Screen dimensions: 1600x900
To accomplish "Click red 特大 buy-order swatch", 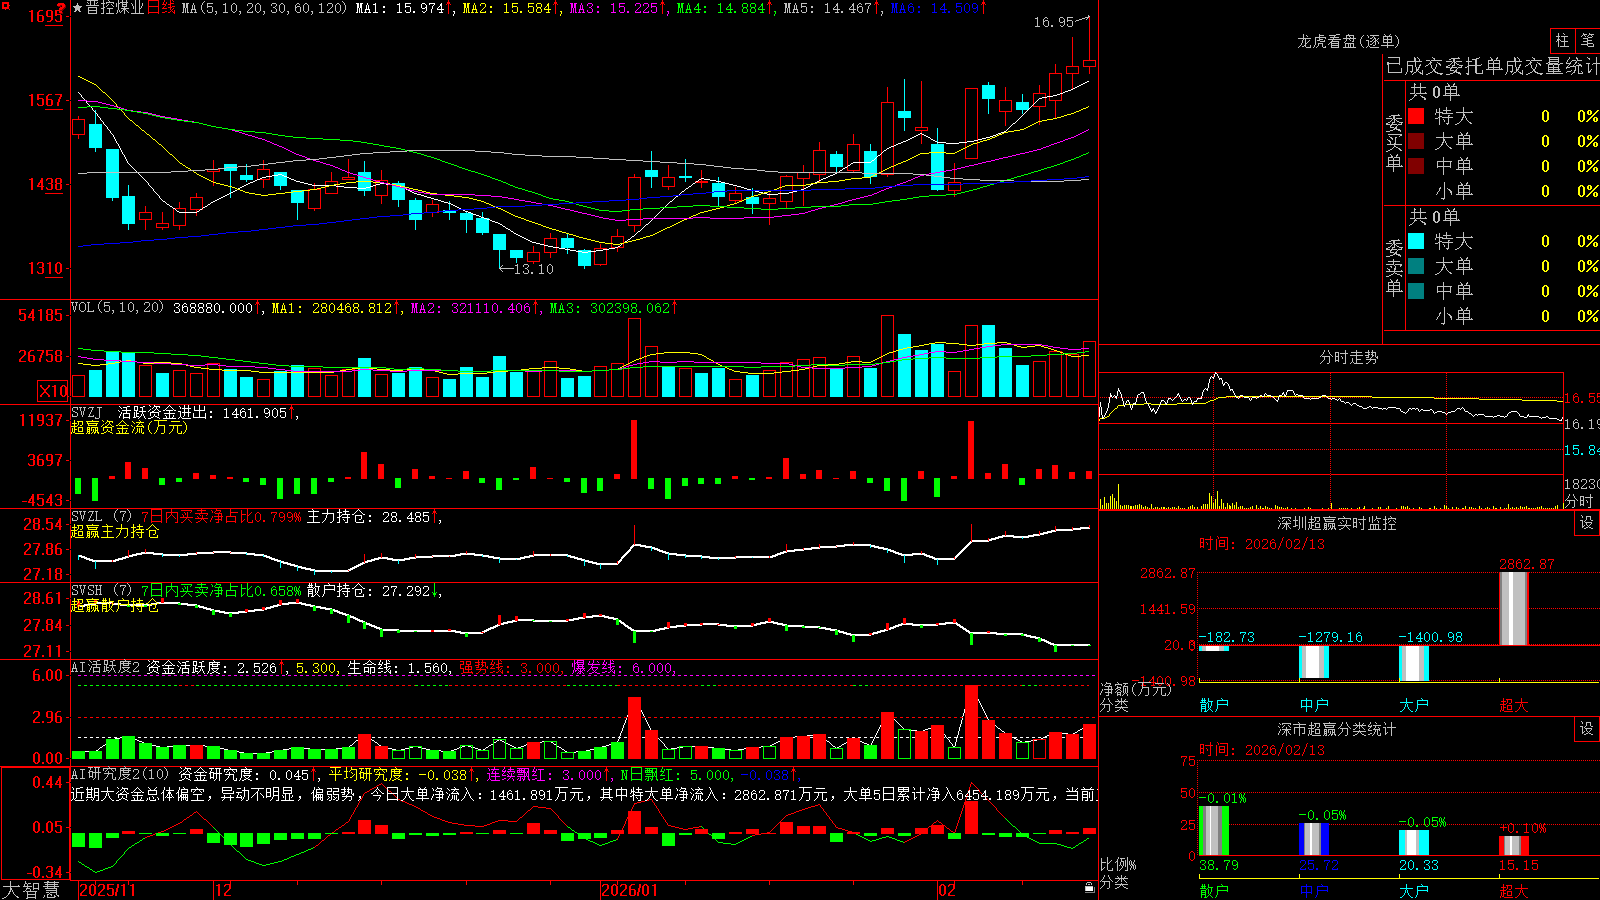I will pos(1416,116).
